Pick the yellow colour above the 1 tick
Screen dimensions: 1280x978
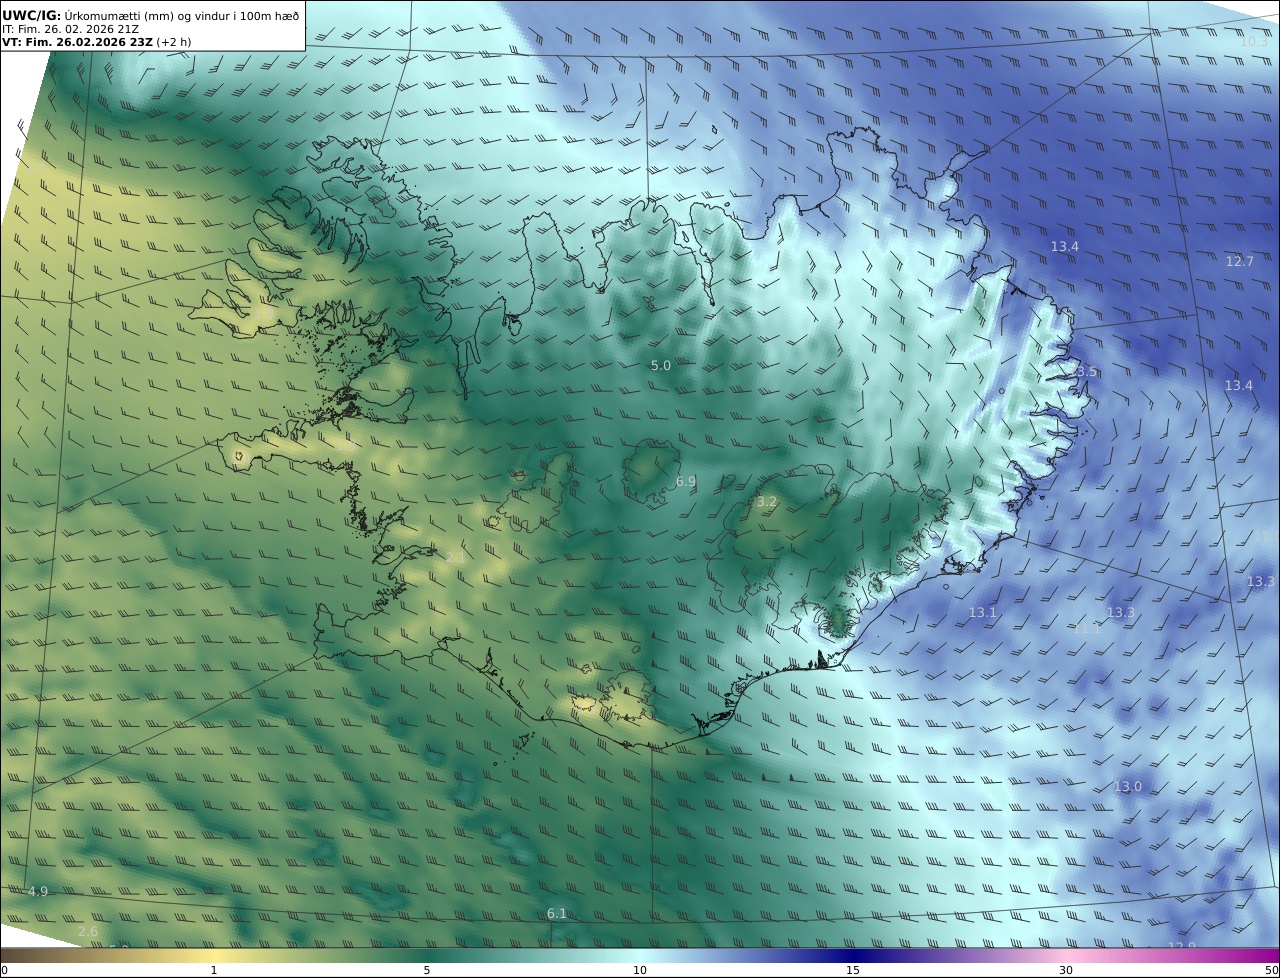(x=214, y=955)
